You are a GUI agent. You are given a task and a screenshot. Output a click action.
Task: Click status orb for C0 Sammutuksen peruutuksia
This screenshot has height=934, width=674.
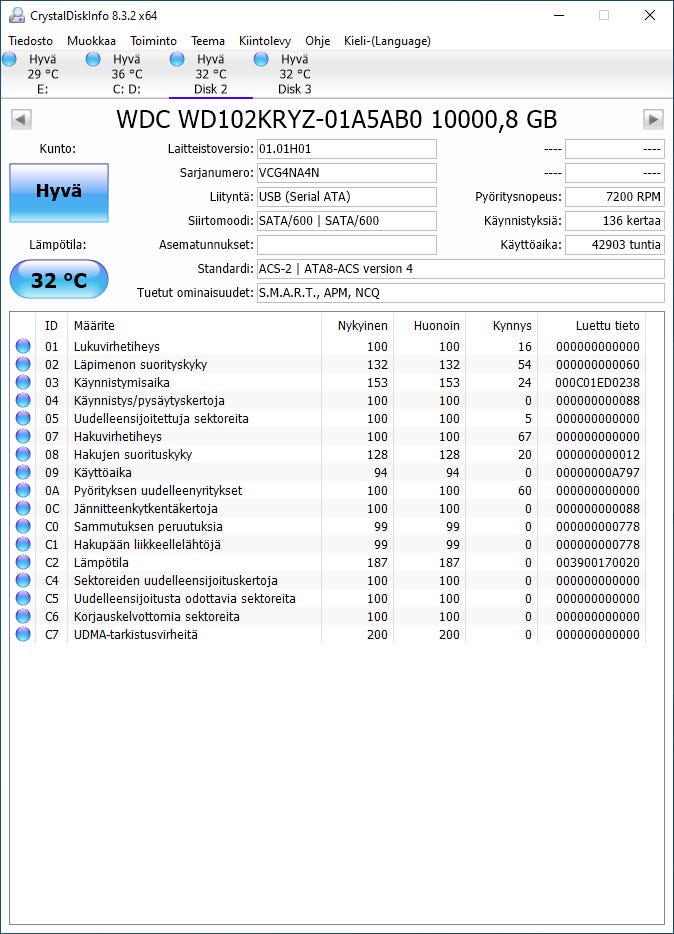tap(23, 526)
